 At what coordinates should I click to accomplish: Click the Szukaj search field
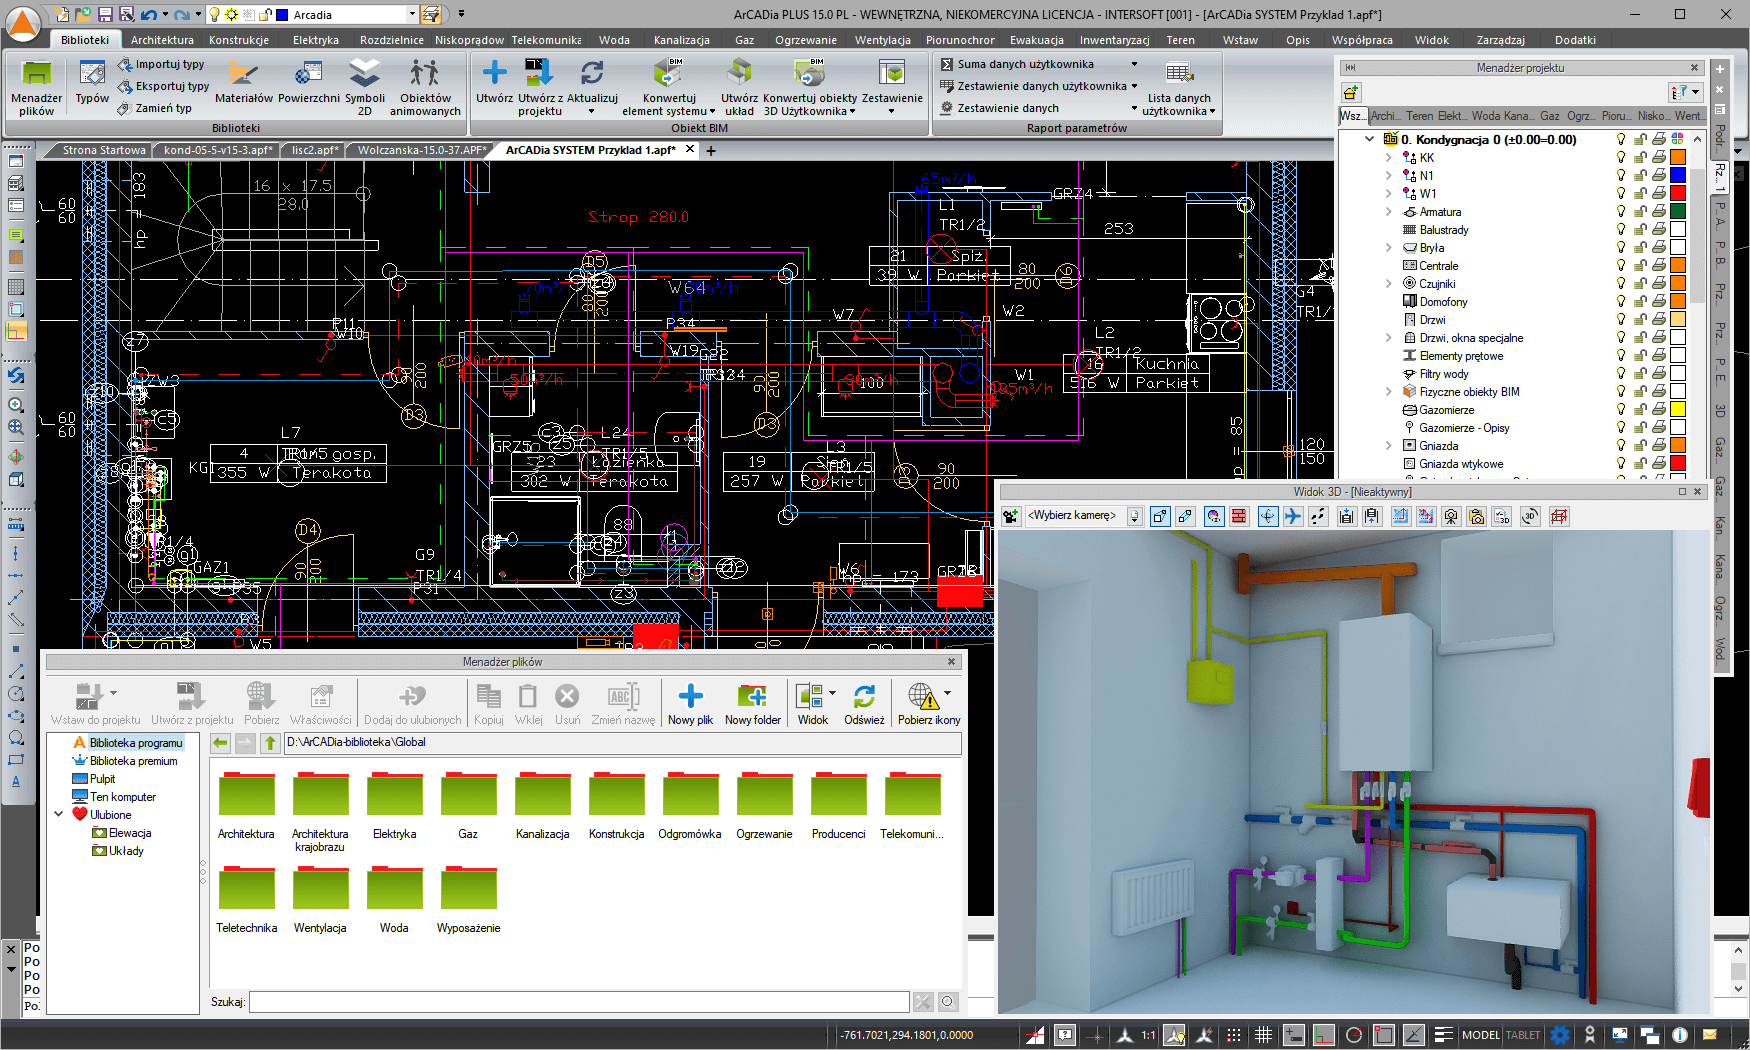[579, 1002]
